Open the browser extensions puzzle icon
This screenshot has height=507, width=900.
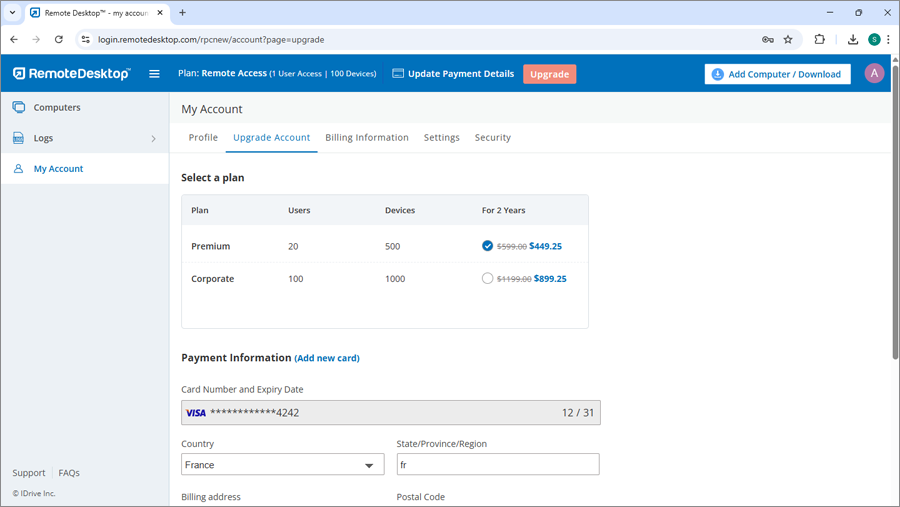pos(820,40)
